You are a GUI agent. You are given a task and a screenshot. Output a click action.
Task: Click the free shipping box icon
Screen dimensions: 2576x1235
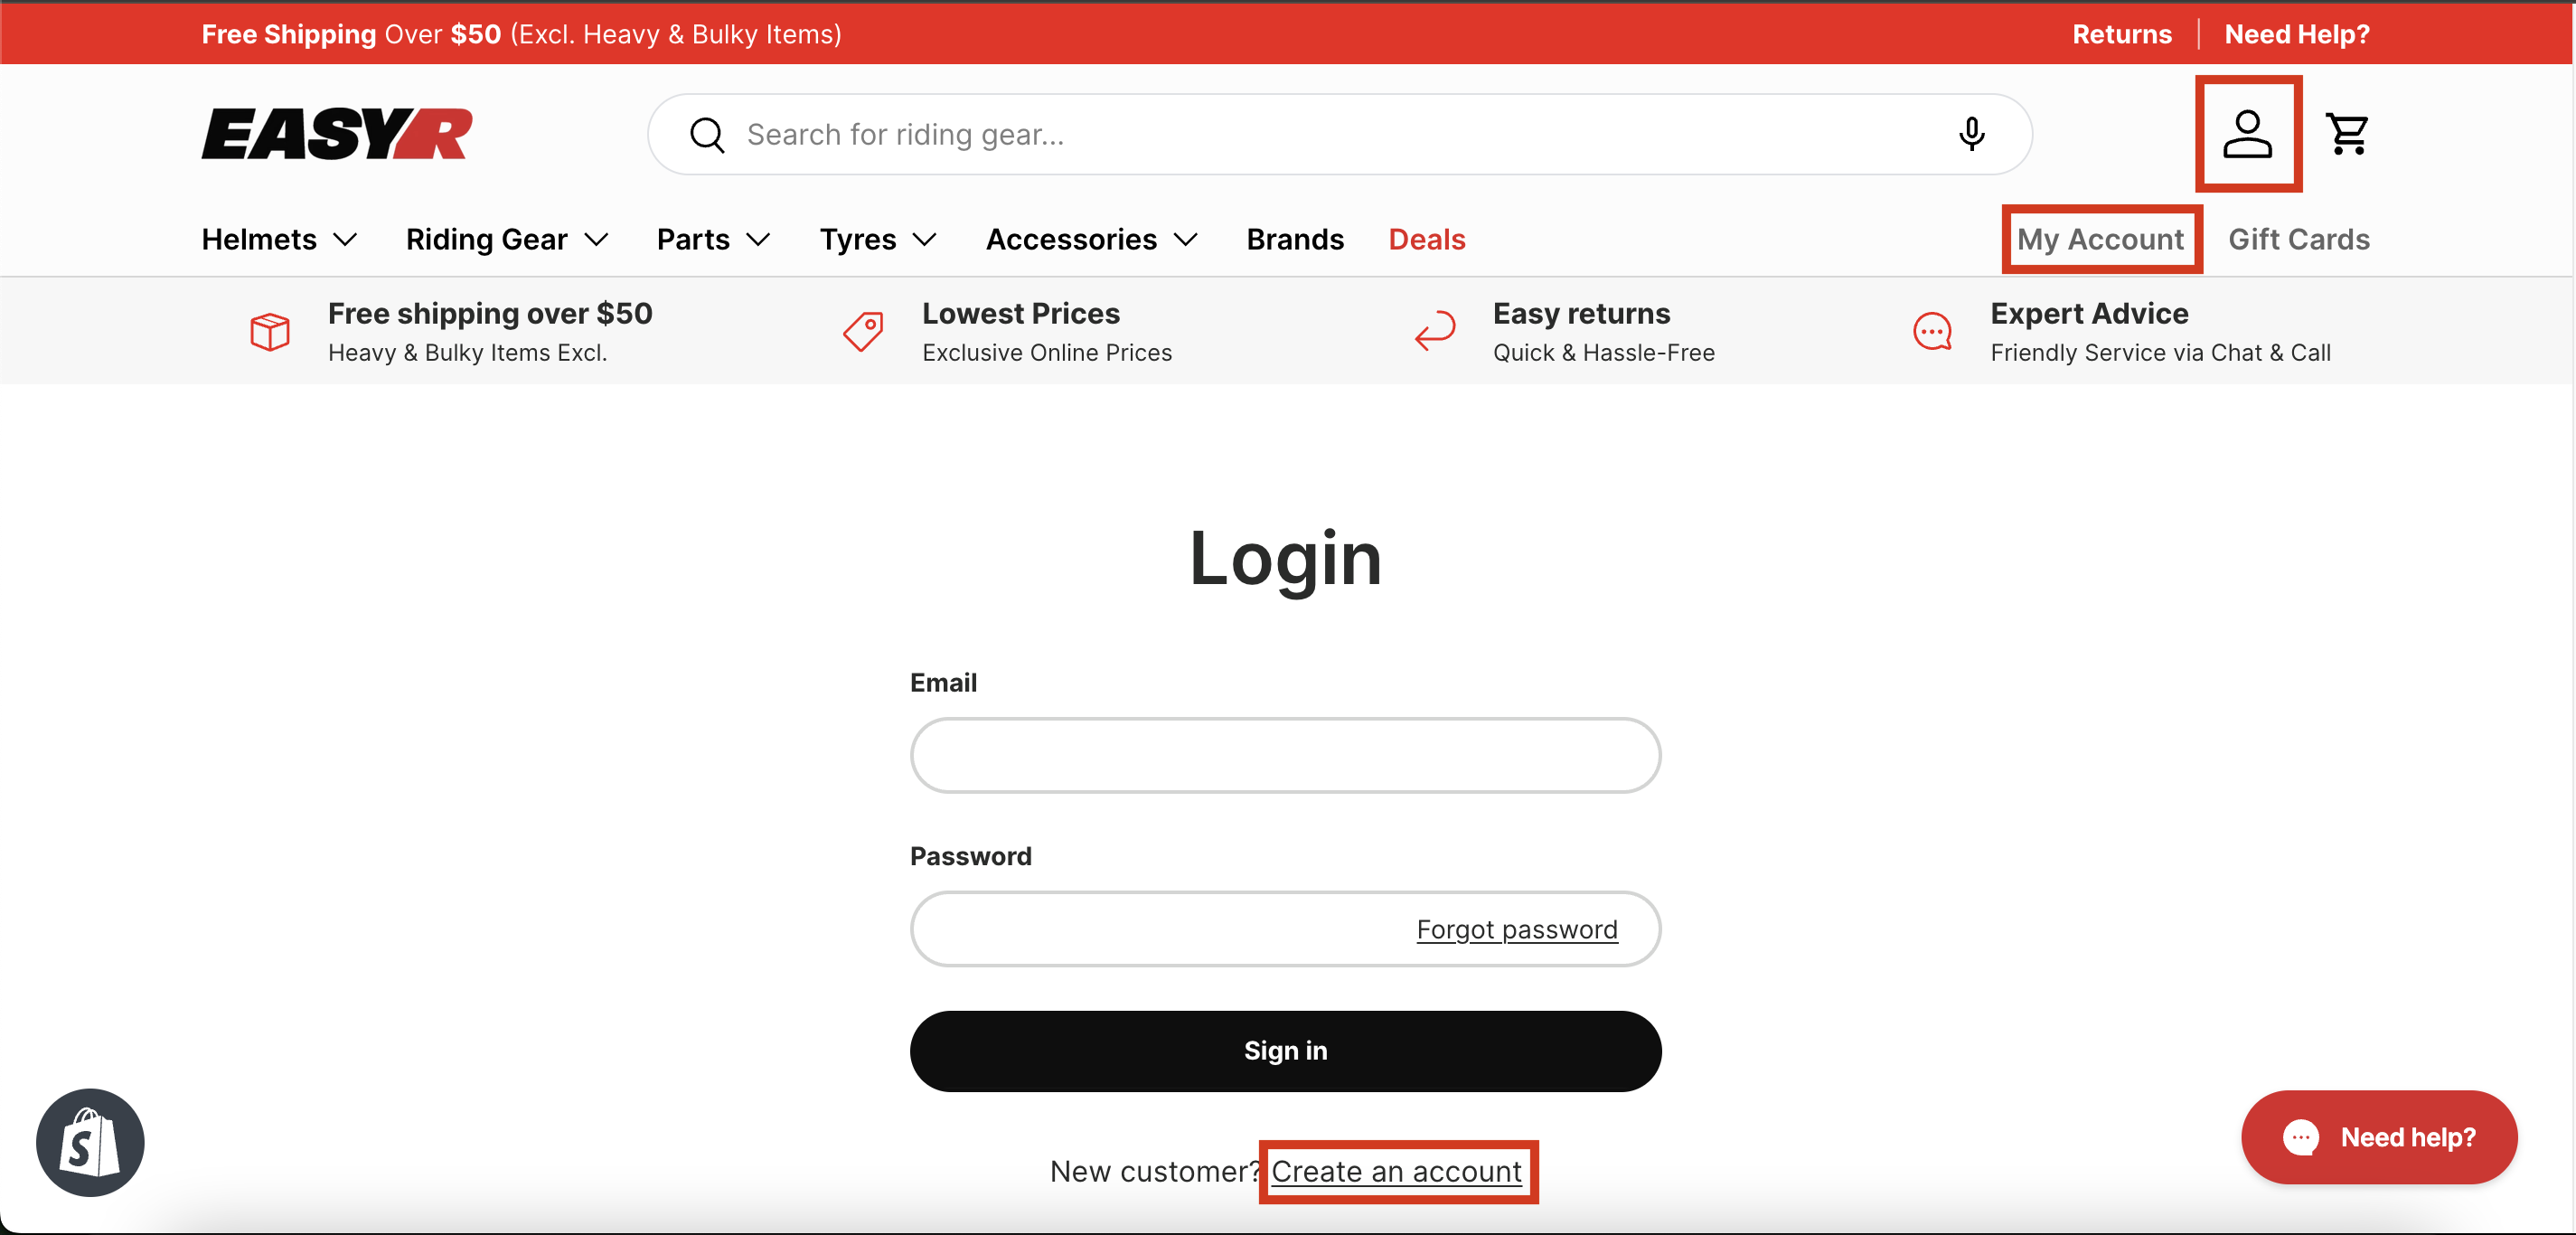click(x=270, y=331)
